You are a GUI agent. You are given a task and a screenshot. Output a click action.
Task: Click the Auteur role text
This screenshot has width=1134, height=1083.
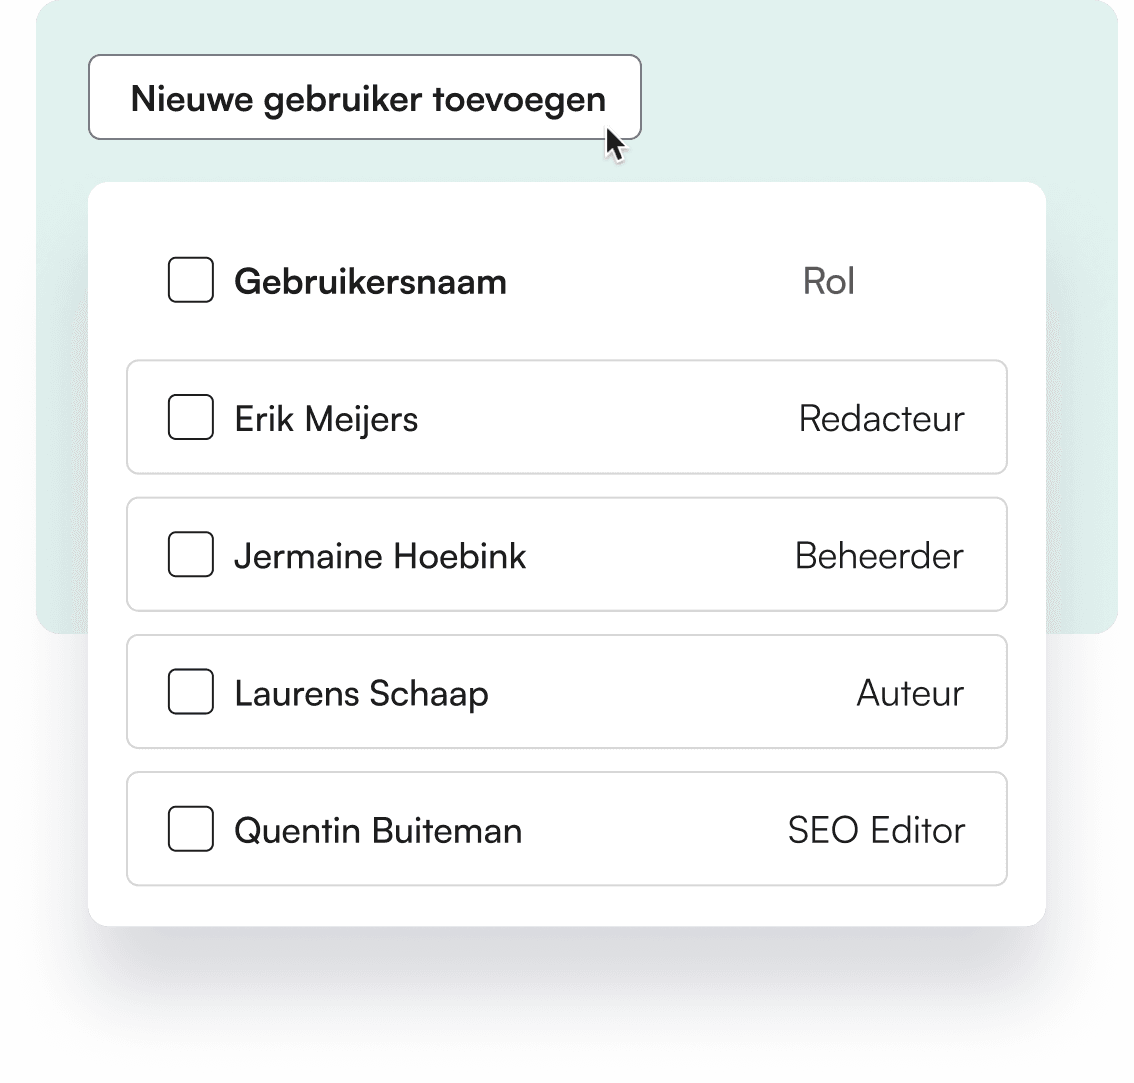pos(911,693)
